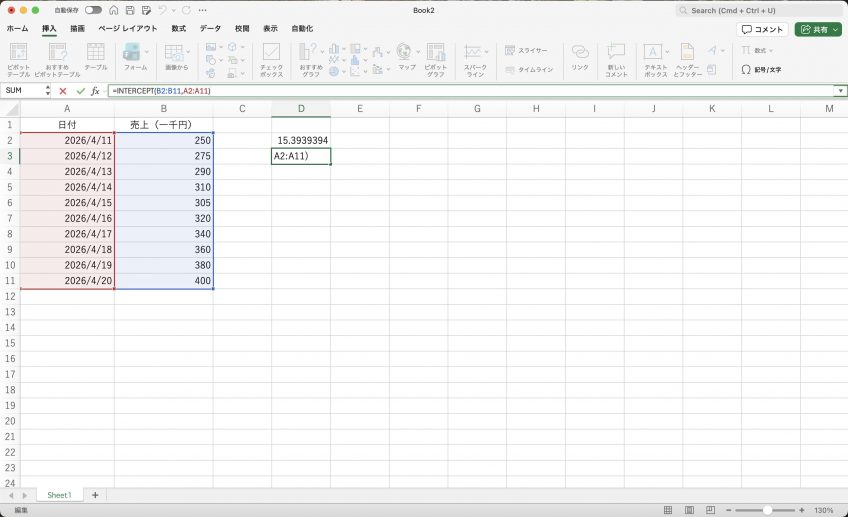The image size is (848, 517).
Task: Select the Page Break Preview view
Action: (x=711, y=510)
